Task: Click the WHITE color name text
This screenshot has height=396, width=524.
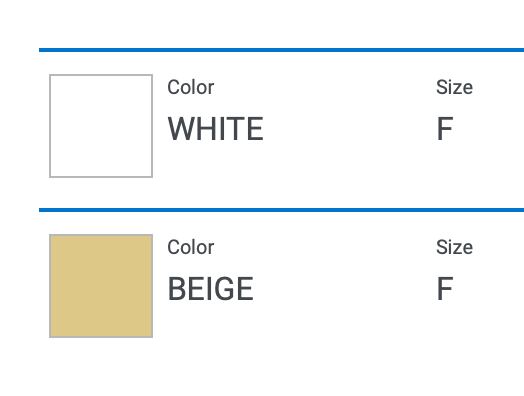Action: [216, 129]
